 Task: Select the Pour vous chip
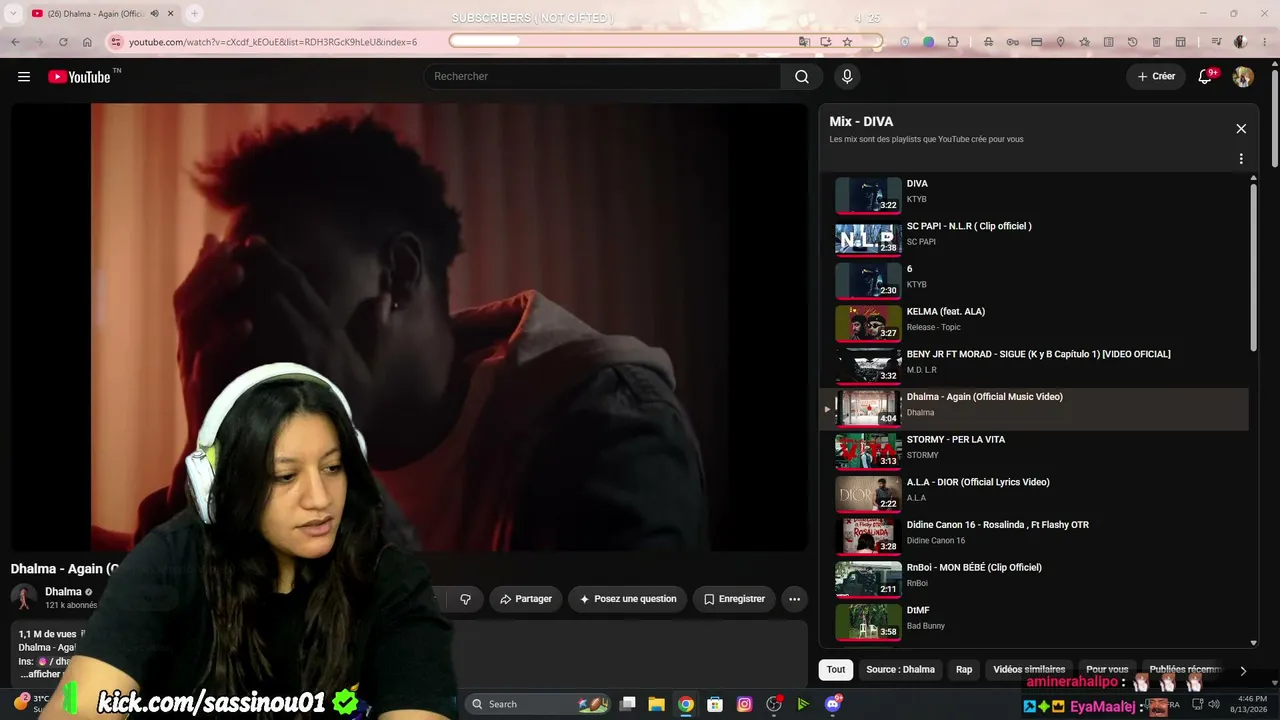[1107, 670]
